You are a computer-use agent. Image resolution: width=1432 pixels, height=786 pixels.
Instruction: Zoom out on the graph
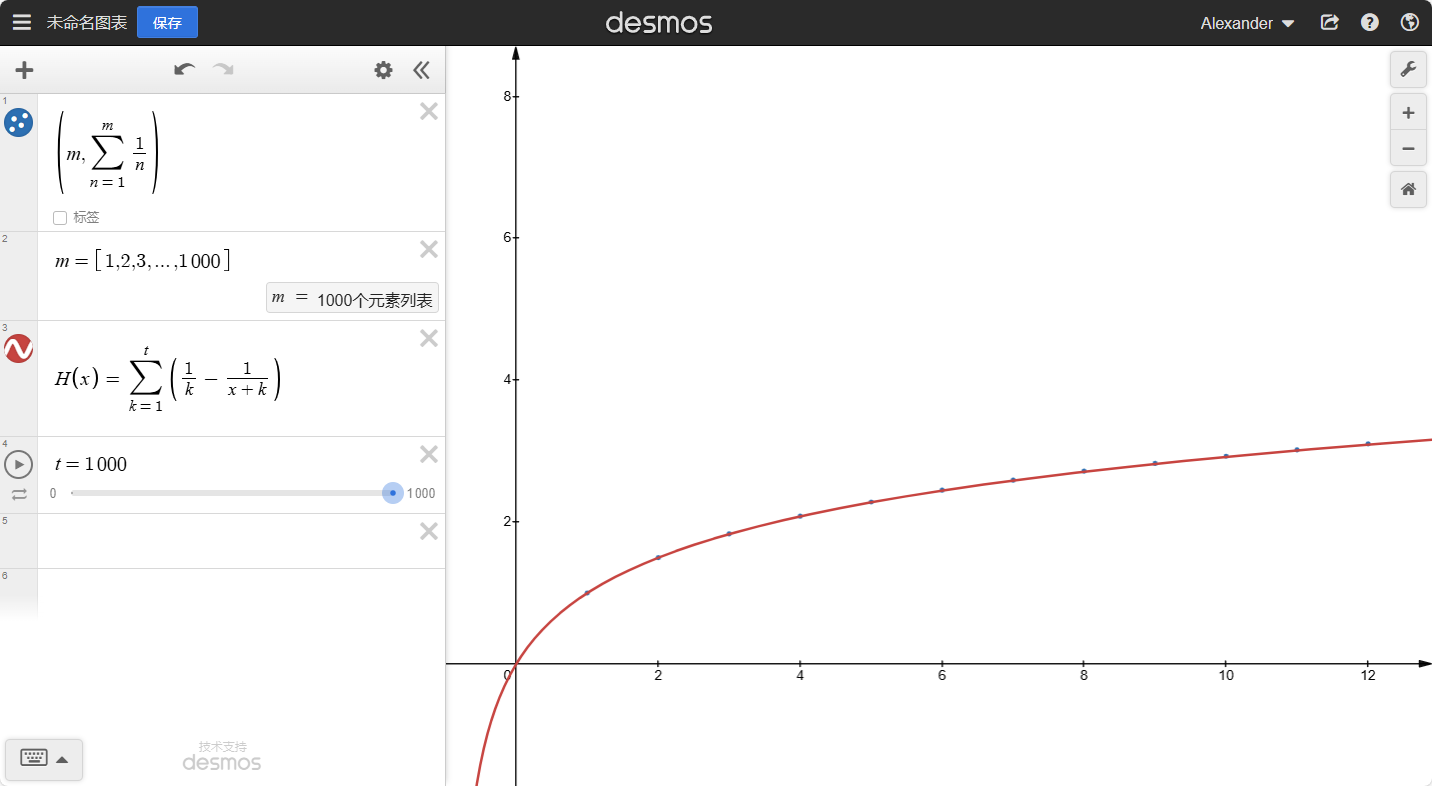[x=1408, y=148]
